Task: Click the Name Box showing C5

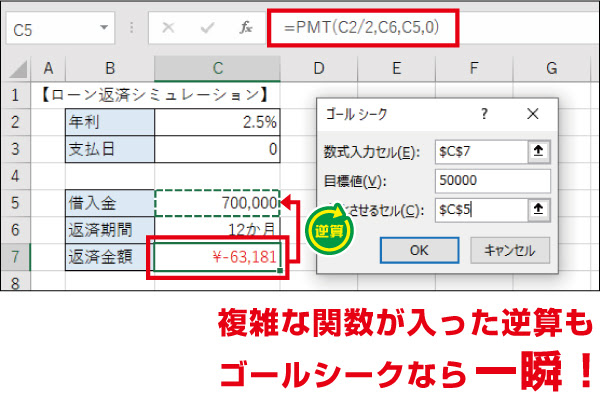Action: pos(60,28)
